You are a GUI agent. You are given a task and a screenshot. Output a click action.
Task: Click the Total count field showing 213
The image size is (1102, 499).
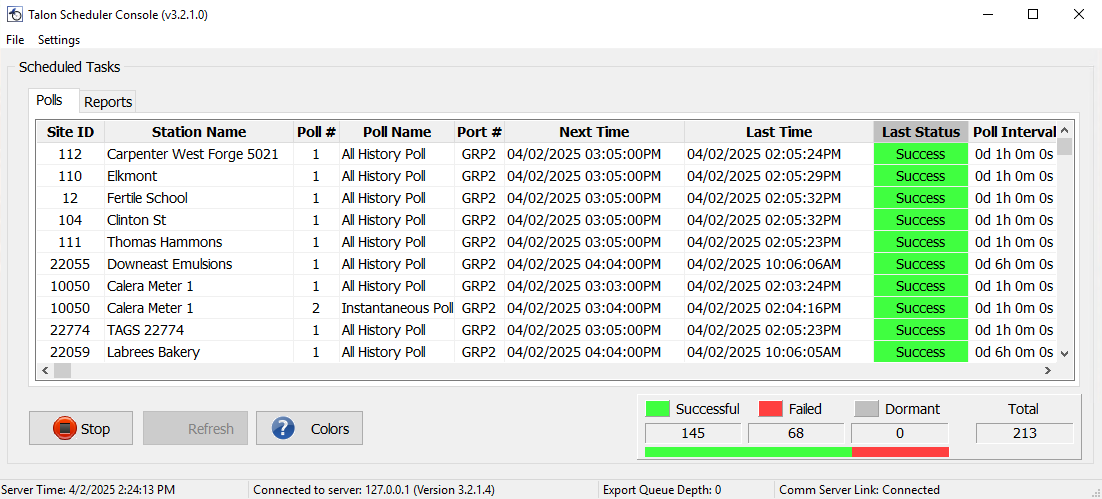[x=1025, y=433]
